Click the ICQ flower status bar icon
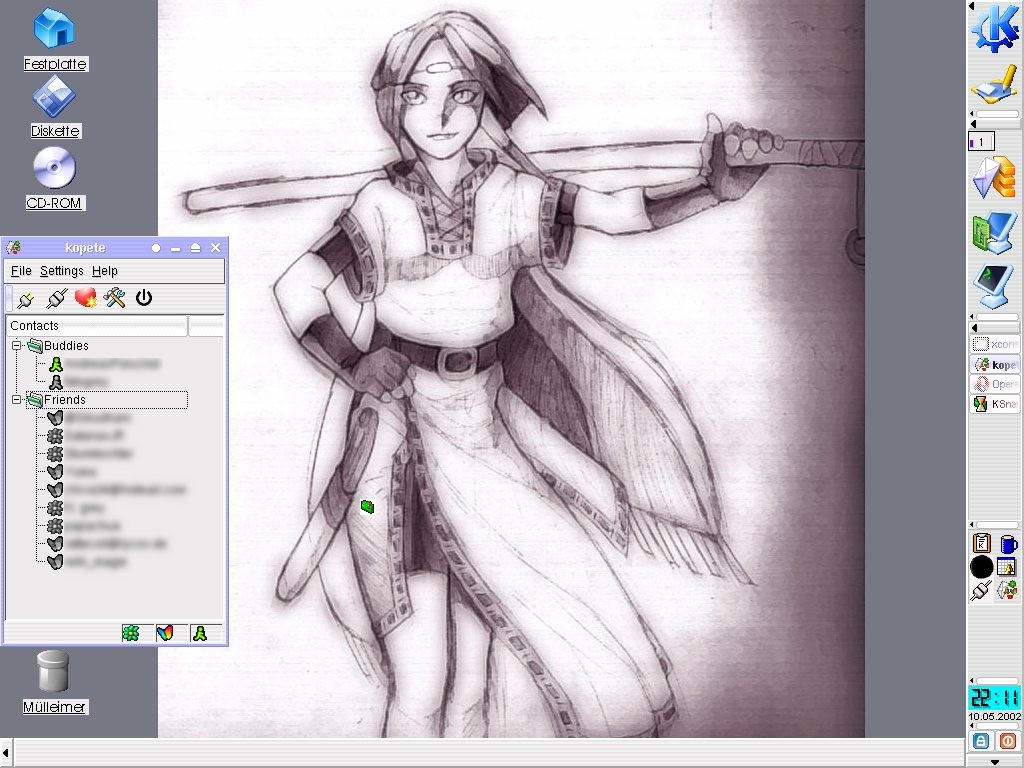The image size is (1024, 768). tap(131, 633)
